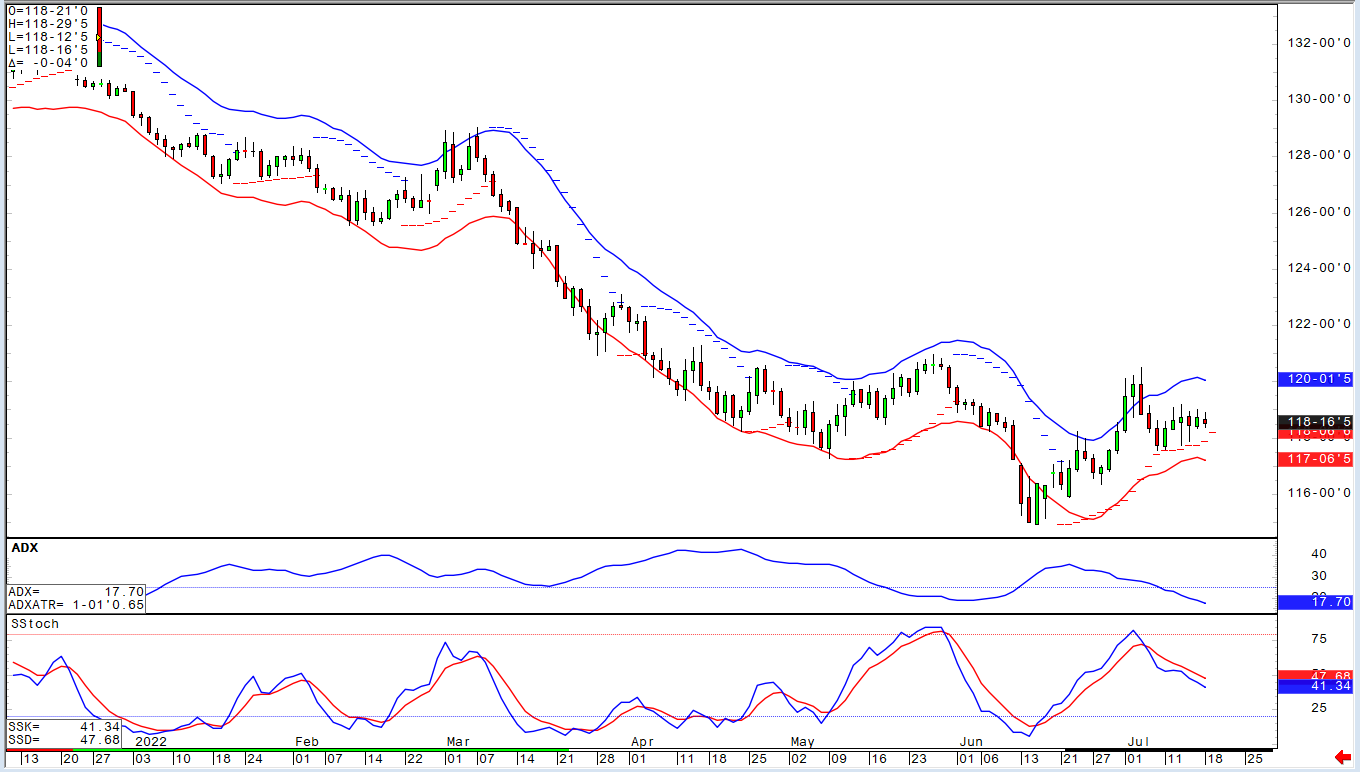The height and width of the screenshot is (772, 1360).
Task: Click the Feb month label on time axis
Action: (x=307, y=741)
